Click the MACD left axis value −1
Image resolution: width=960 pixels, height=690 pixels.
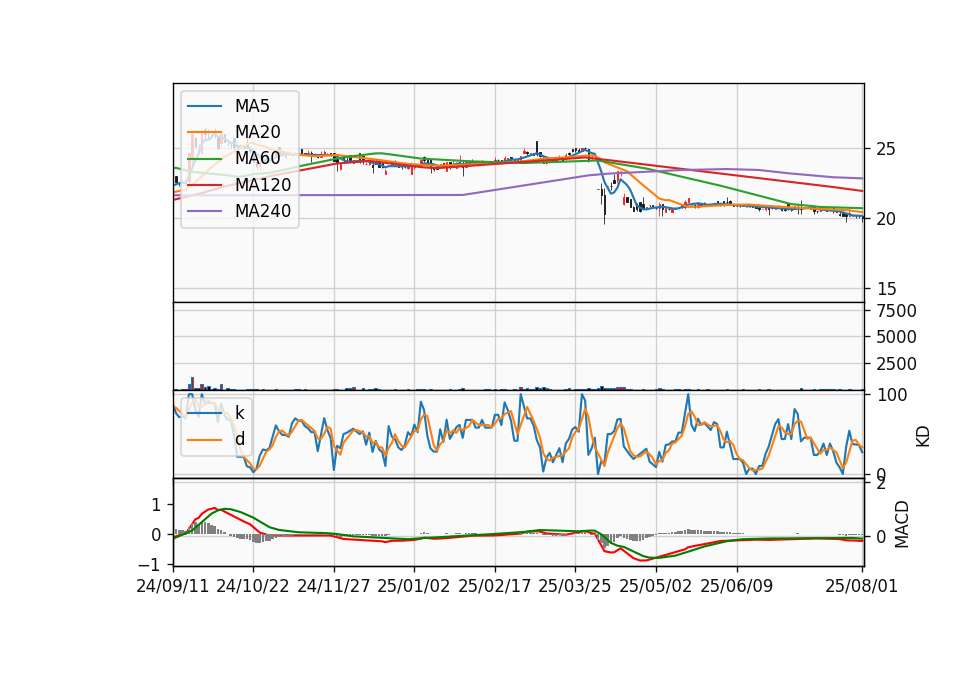pyautogui.click(x=151, y=564)
